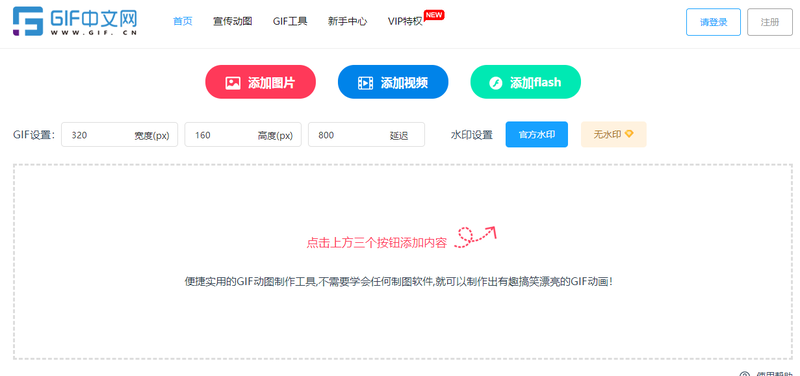
Task: Click the 添加视频 button
Action: (393, 82)
